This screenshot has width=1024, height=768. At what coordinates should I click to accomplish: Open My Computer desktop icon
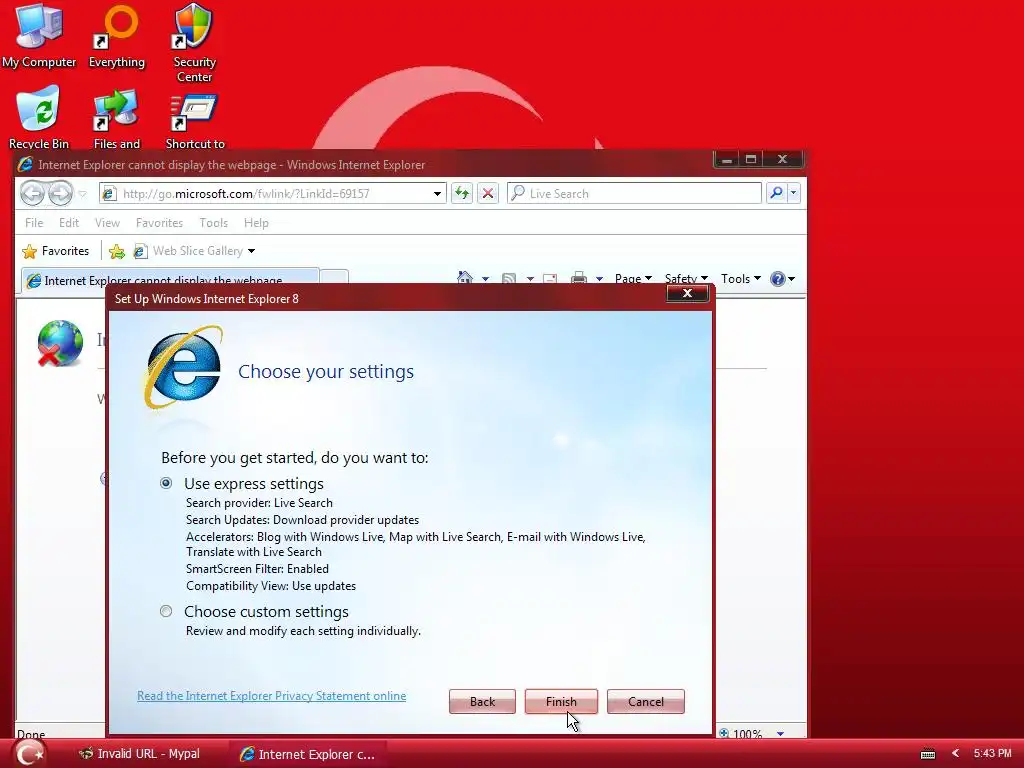(39, 35)
